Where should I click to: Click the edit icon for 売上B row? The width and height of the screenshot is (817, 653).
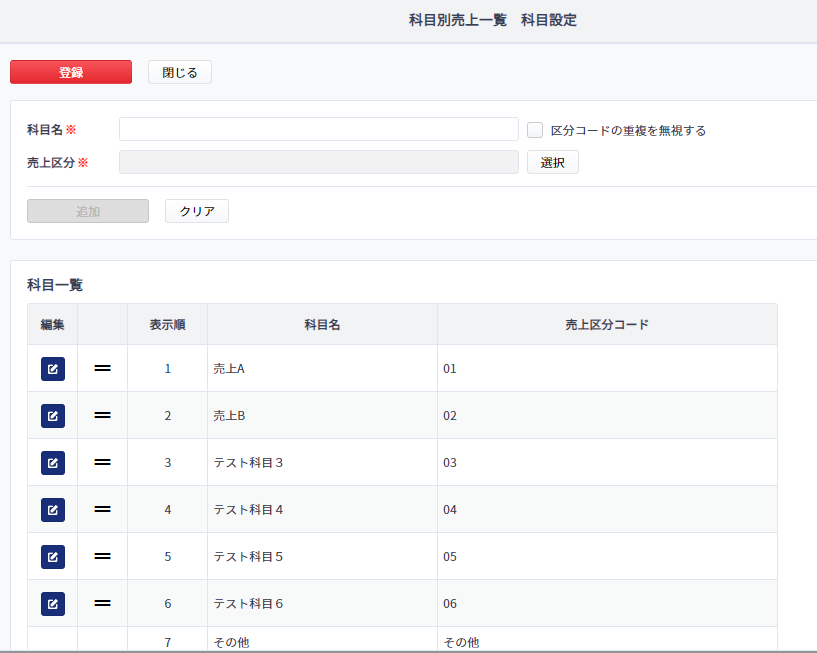coord(53,416)
